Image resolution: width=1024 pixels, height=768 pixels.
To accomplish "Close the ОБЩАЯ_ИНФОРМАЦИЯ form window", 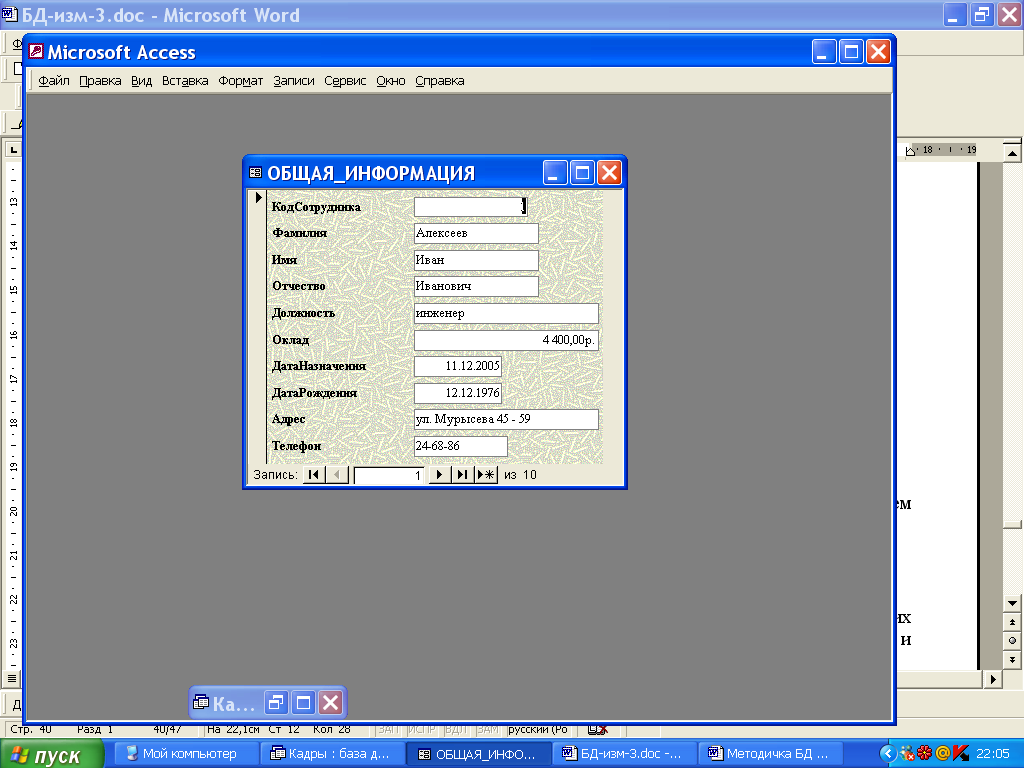I will 609,173.
